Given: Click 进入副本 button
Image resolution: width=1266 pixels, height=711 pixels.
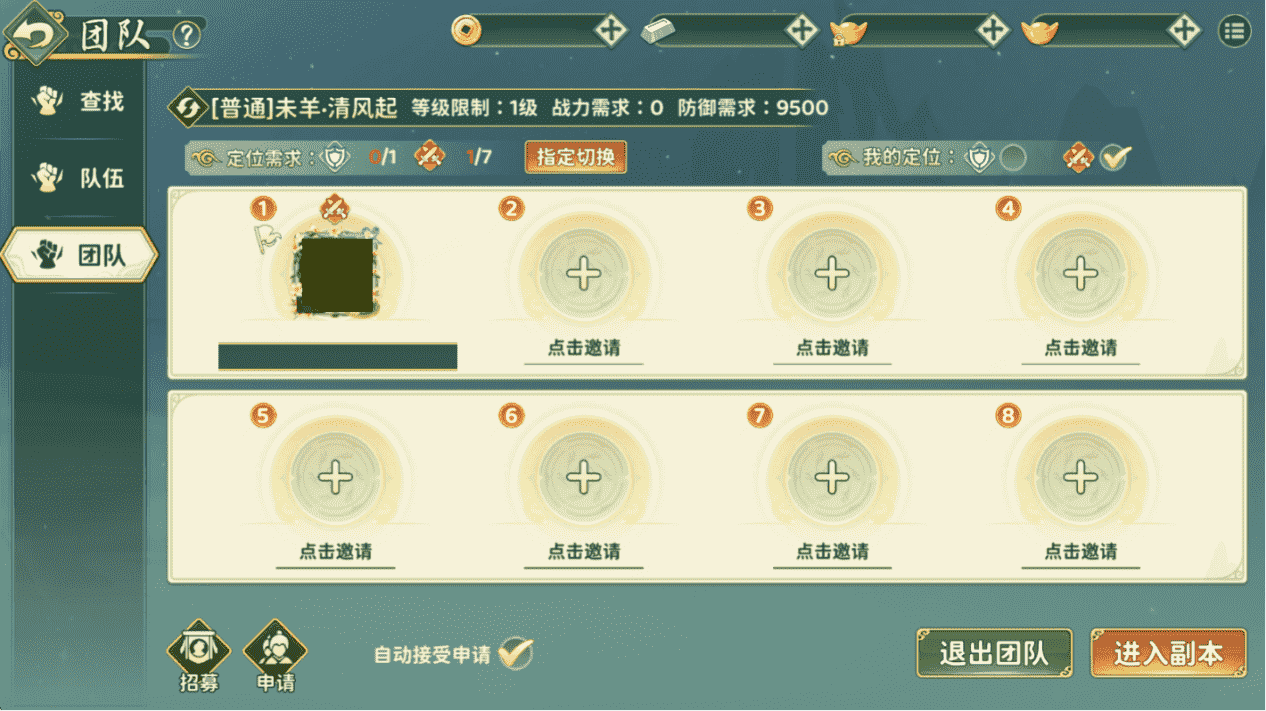Looking at the screenshot, I should tap(1168, 654).
